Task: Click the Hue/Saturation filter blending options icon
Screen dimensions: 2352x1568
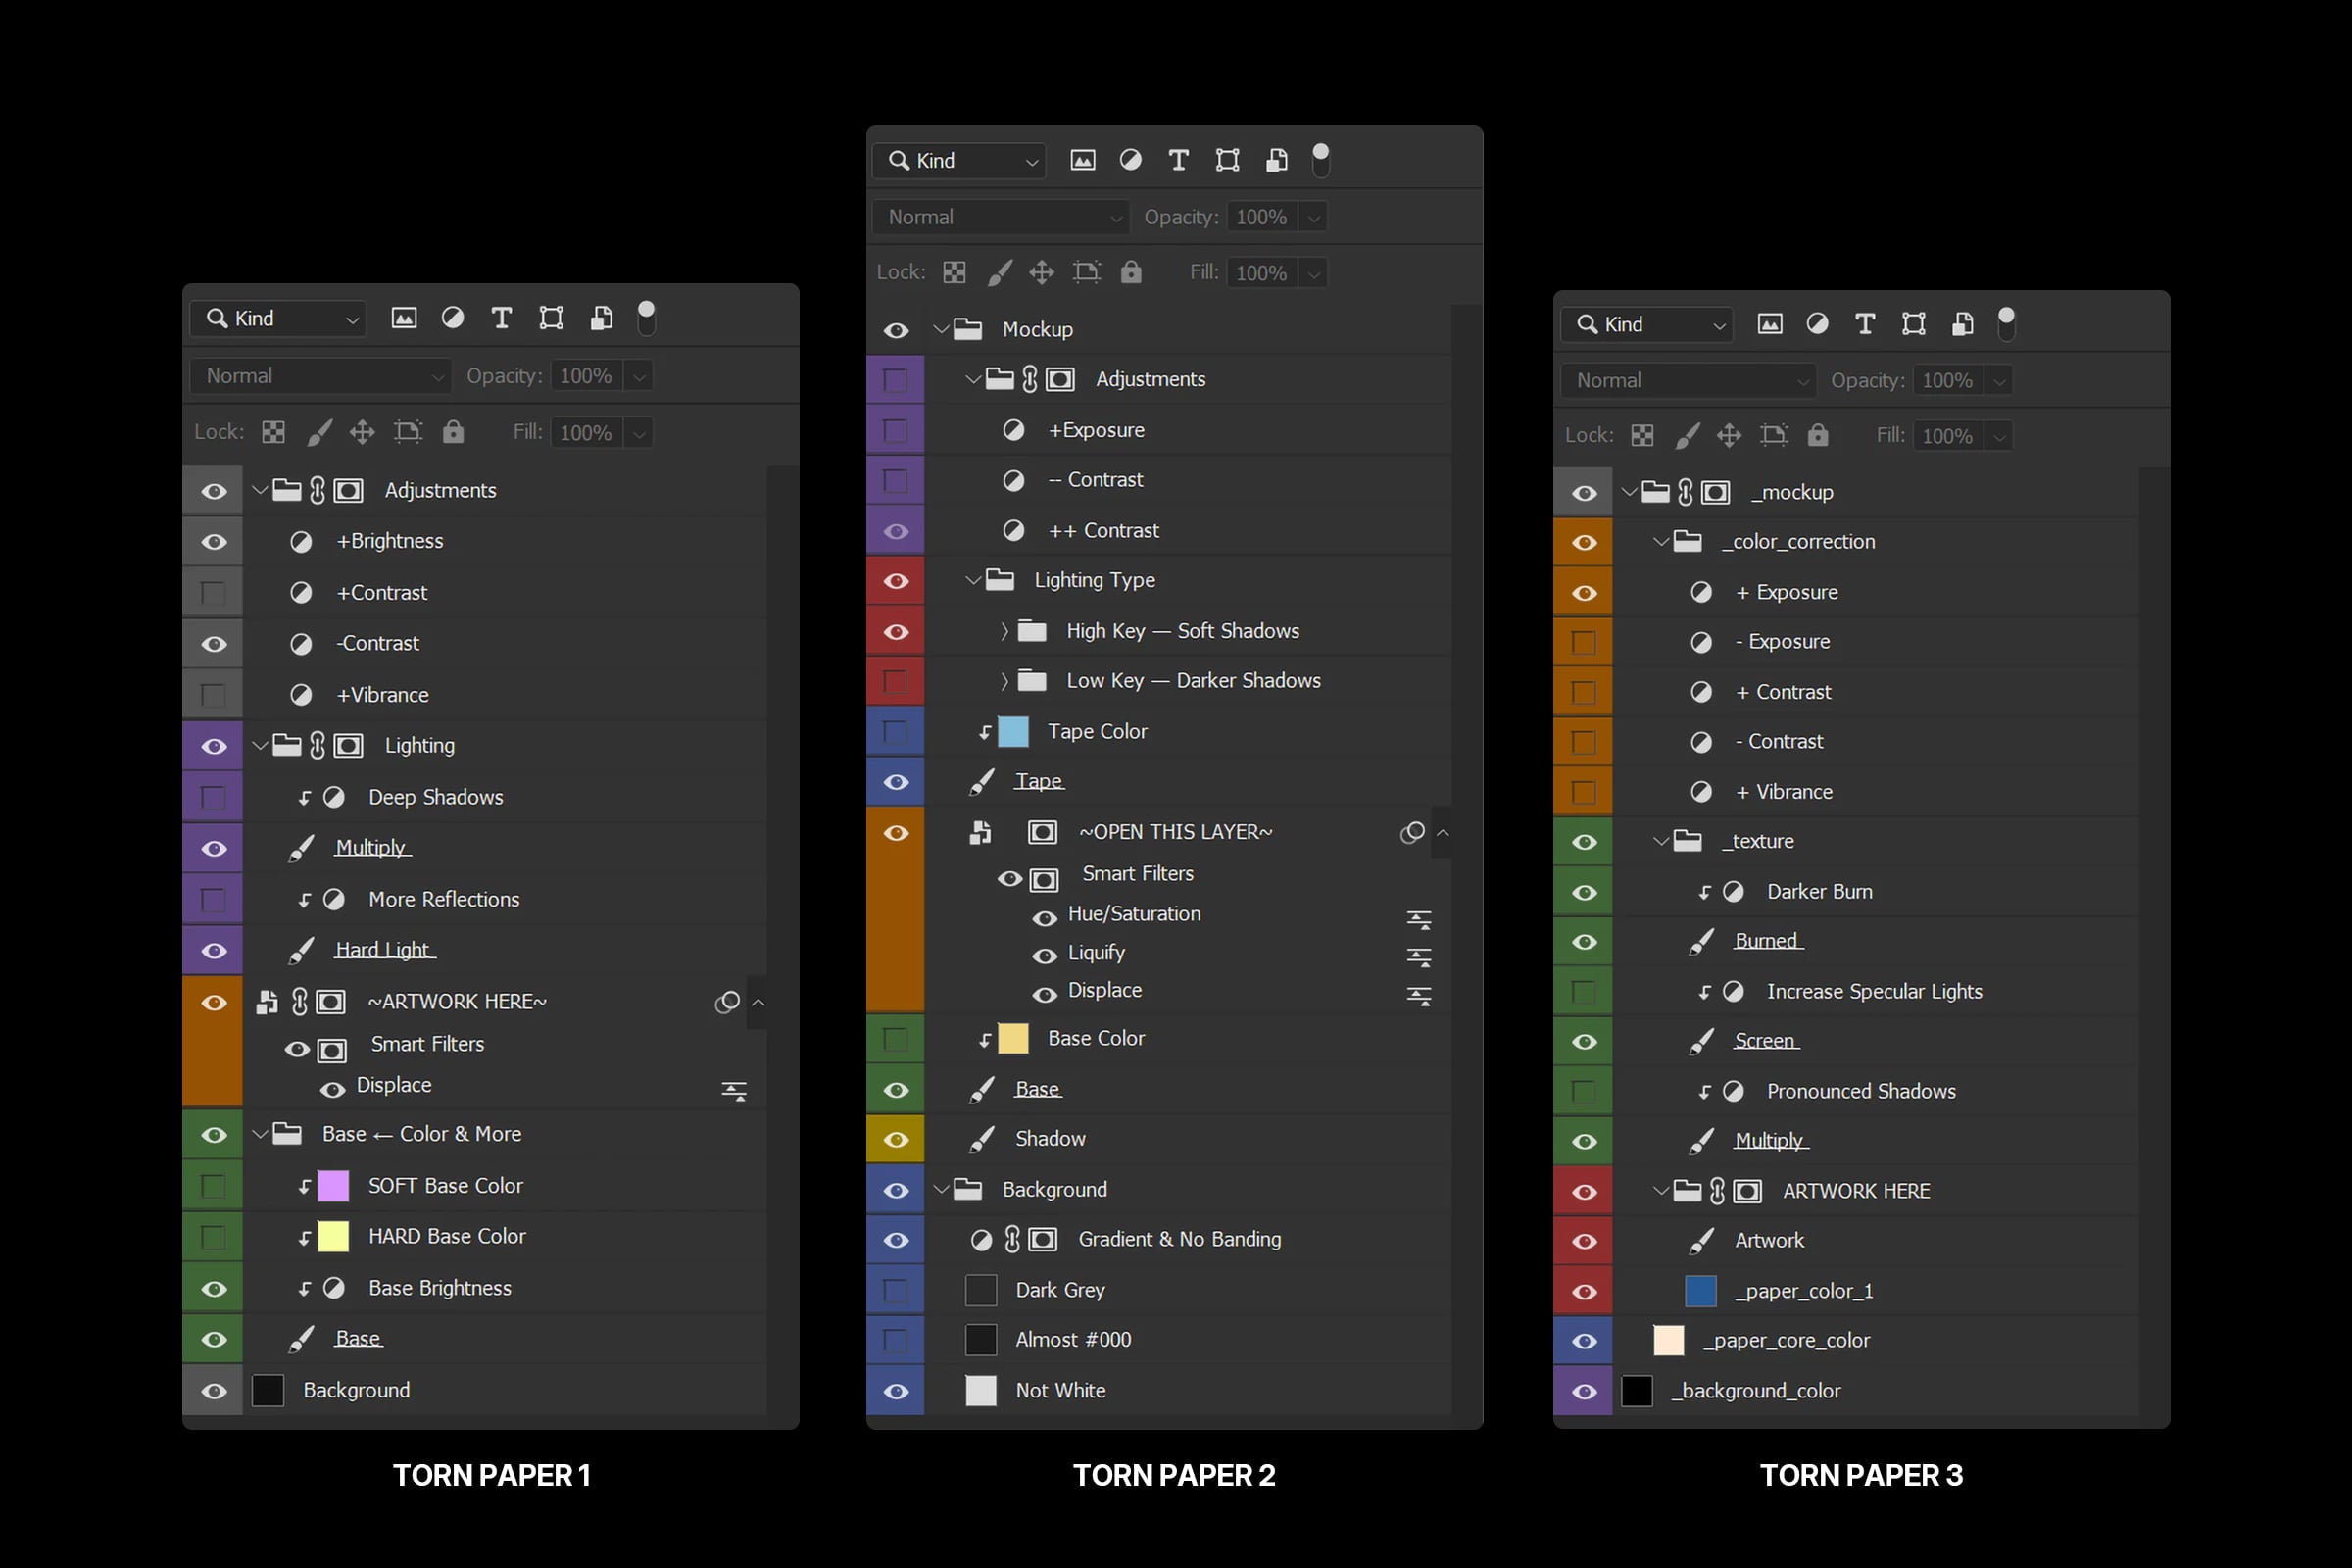Action: pos(1418,918)
